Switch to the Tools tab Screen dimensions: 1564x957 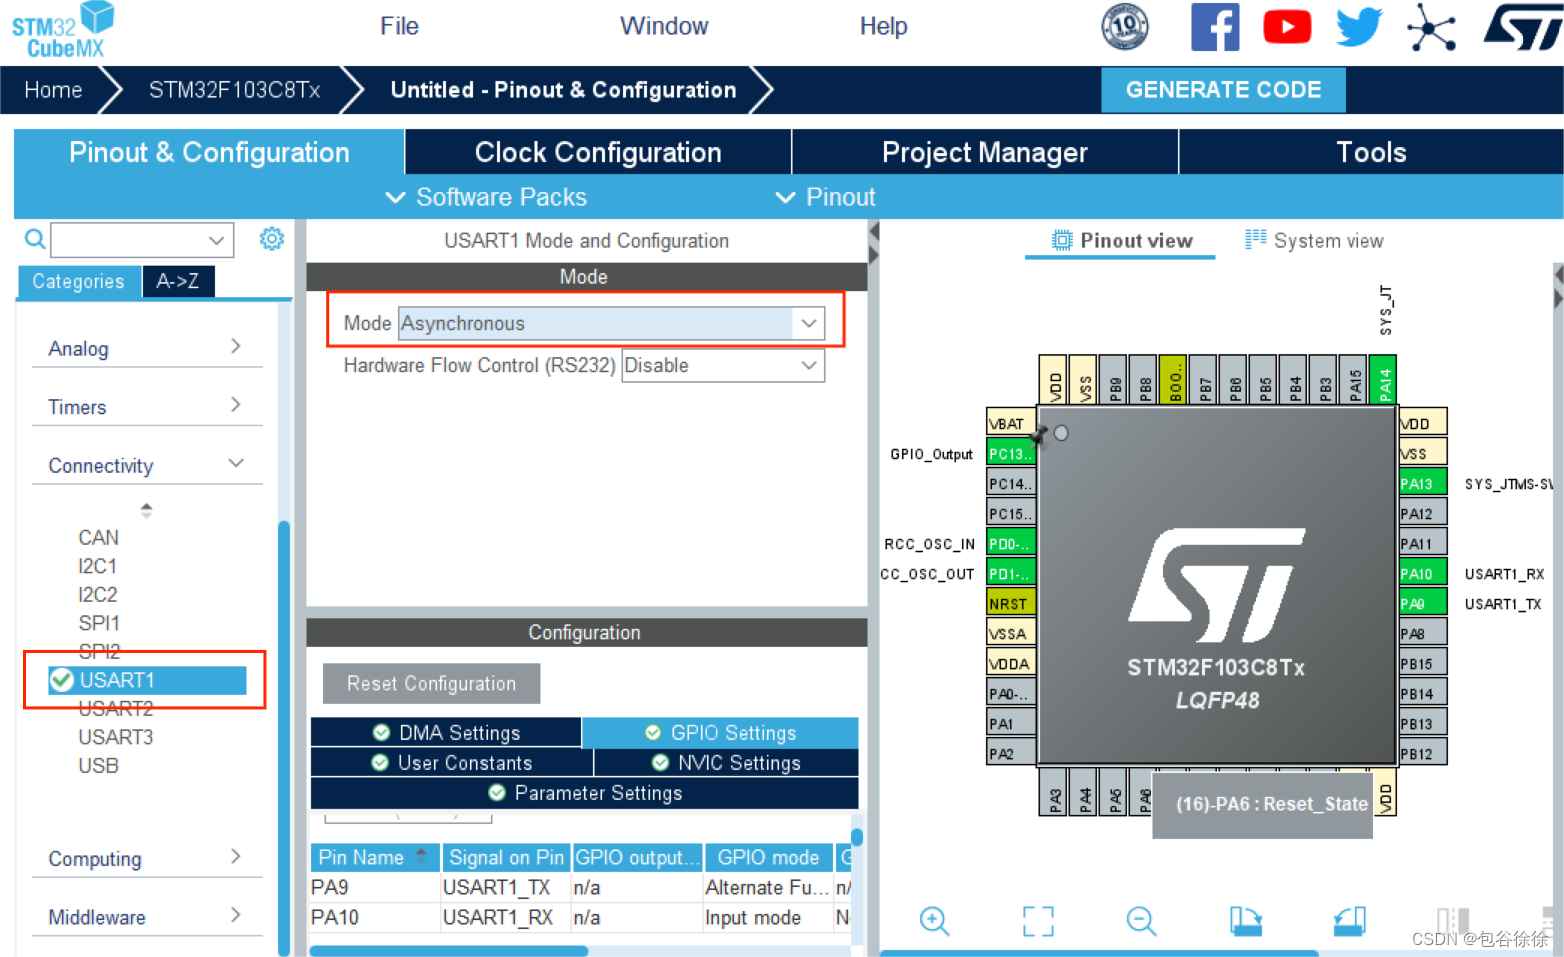tap(1371, 152)
